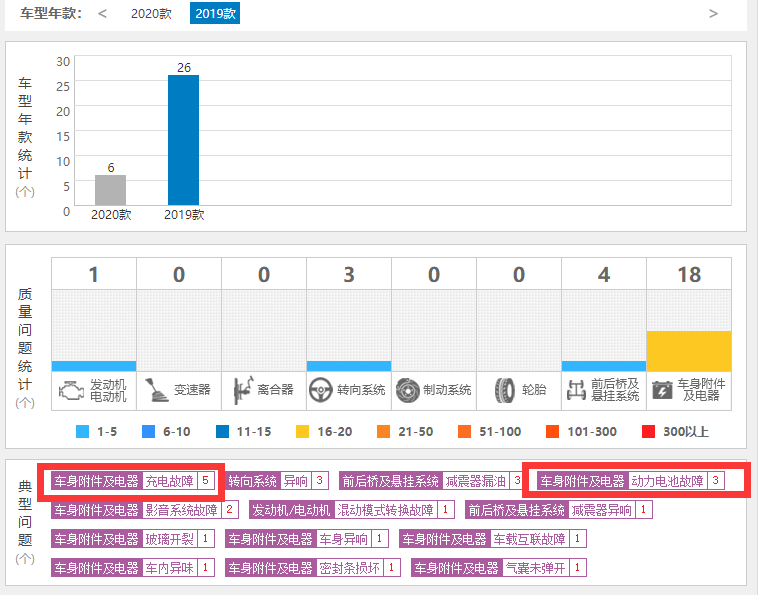The height and width of the screenshot is (595, 768).
Task: Select the body accessories battery icon
Action: (662, 390)
